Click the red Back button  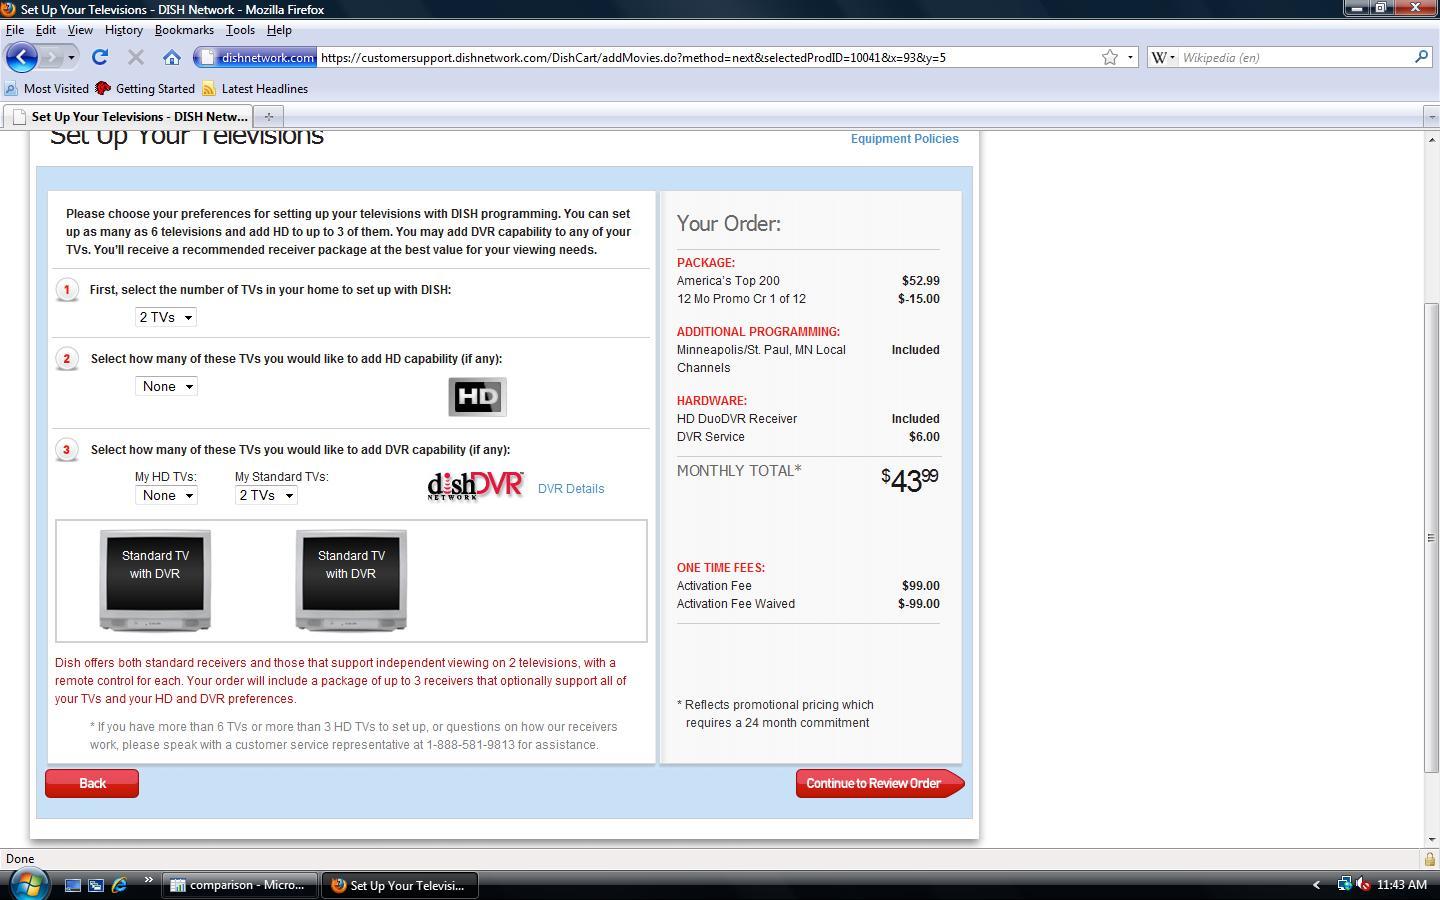[92, 783]
